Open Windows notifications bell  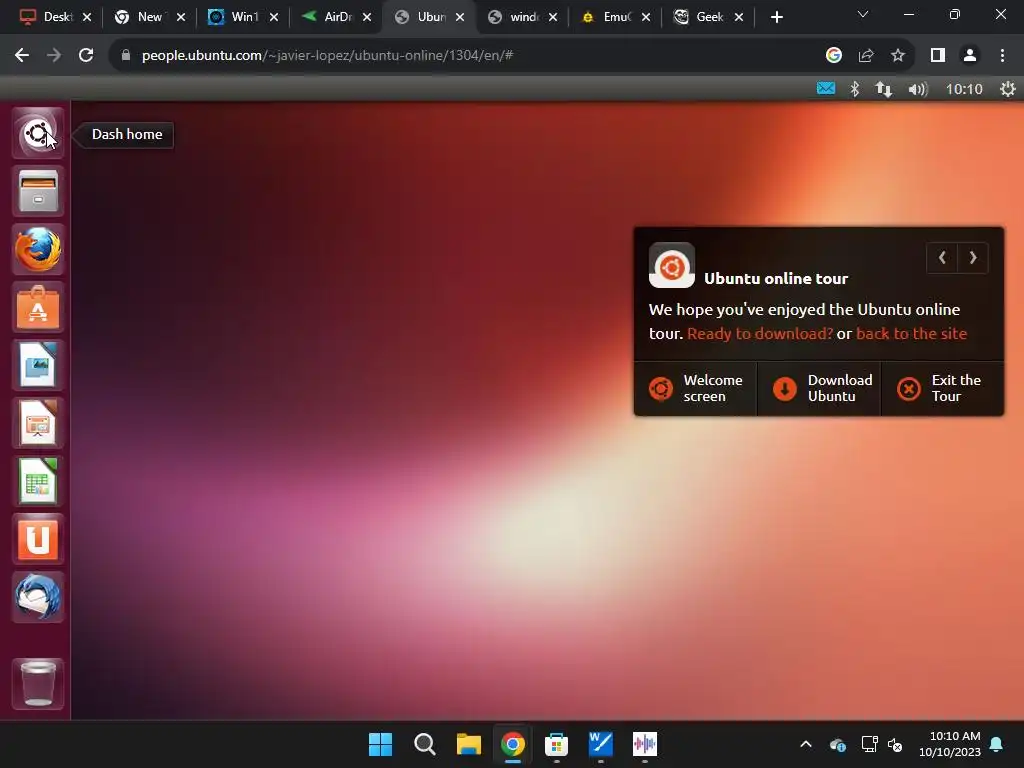point(997,744)
